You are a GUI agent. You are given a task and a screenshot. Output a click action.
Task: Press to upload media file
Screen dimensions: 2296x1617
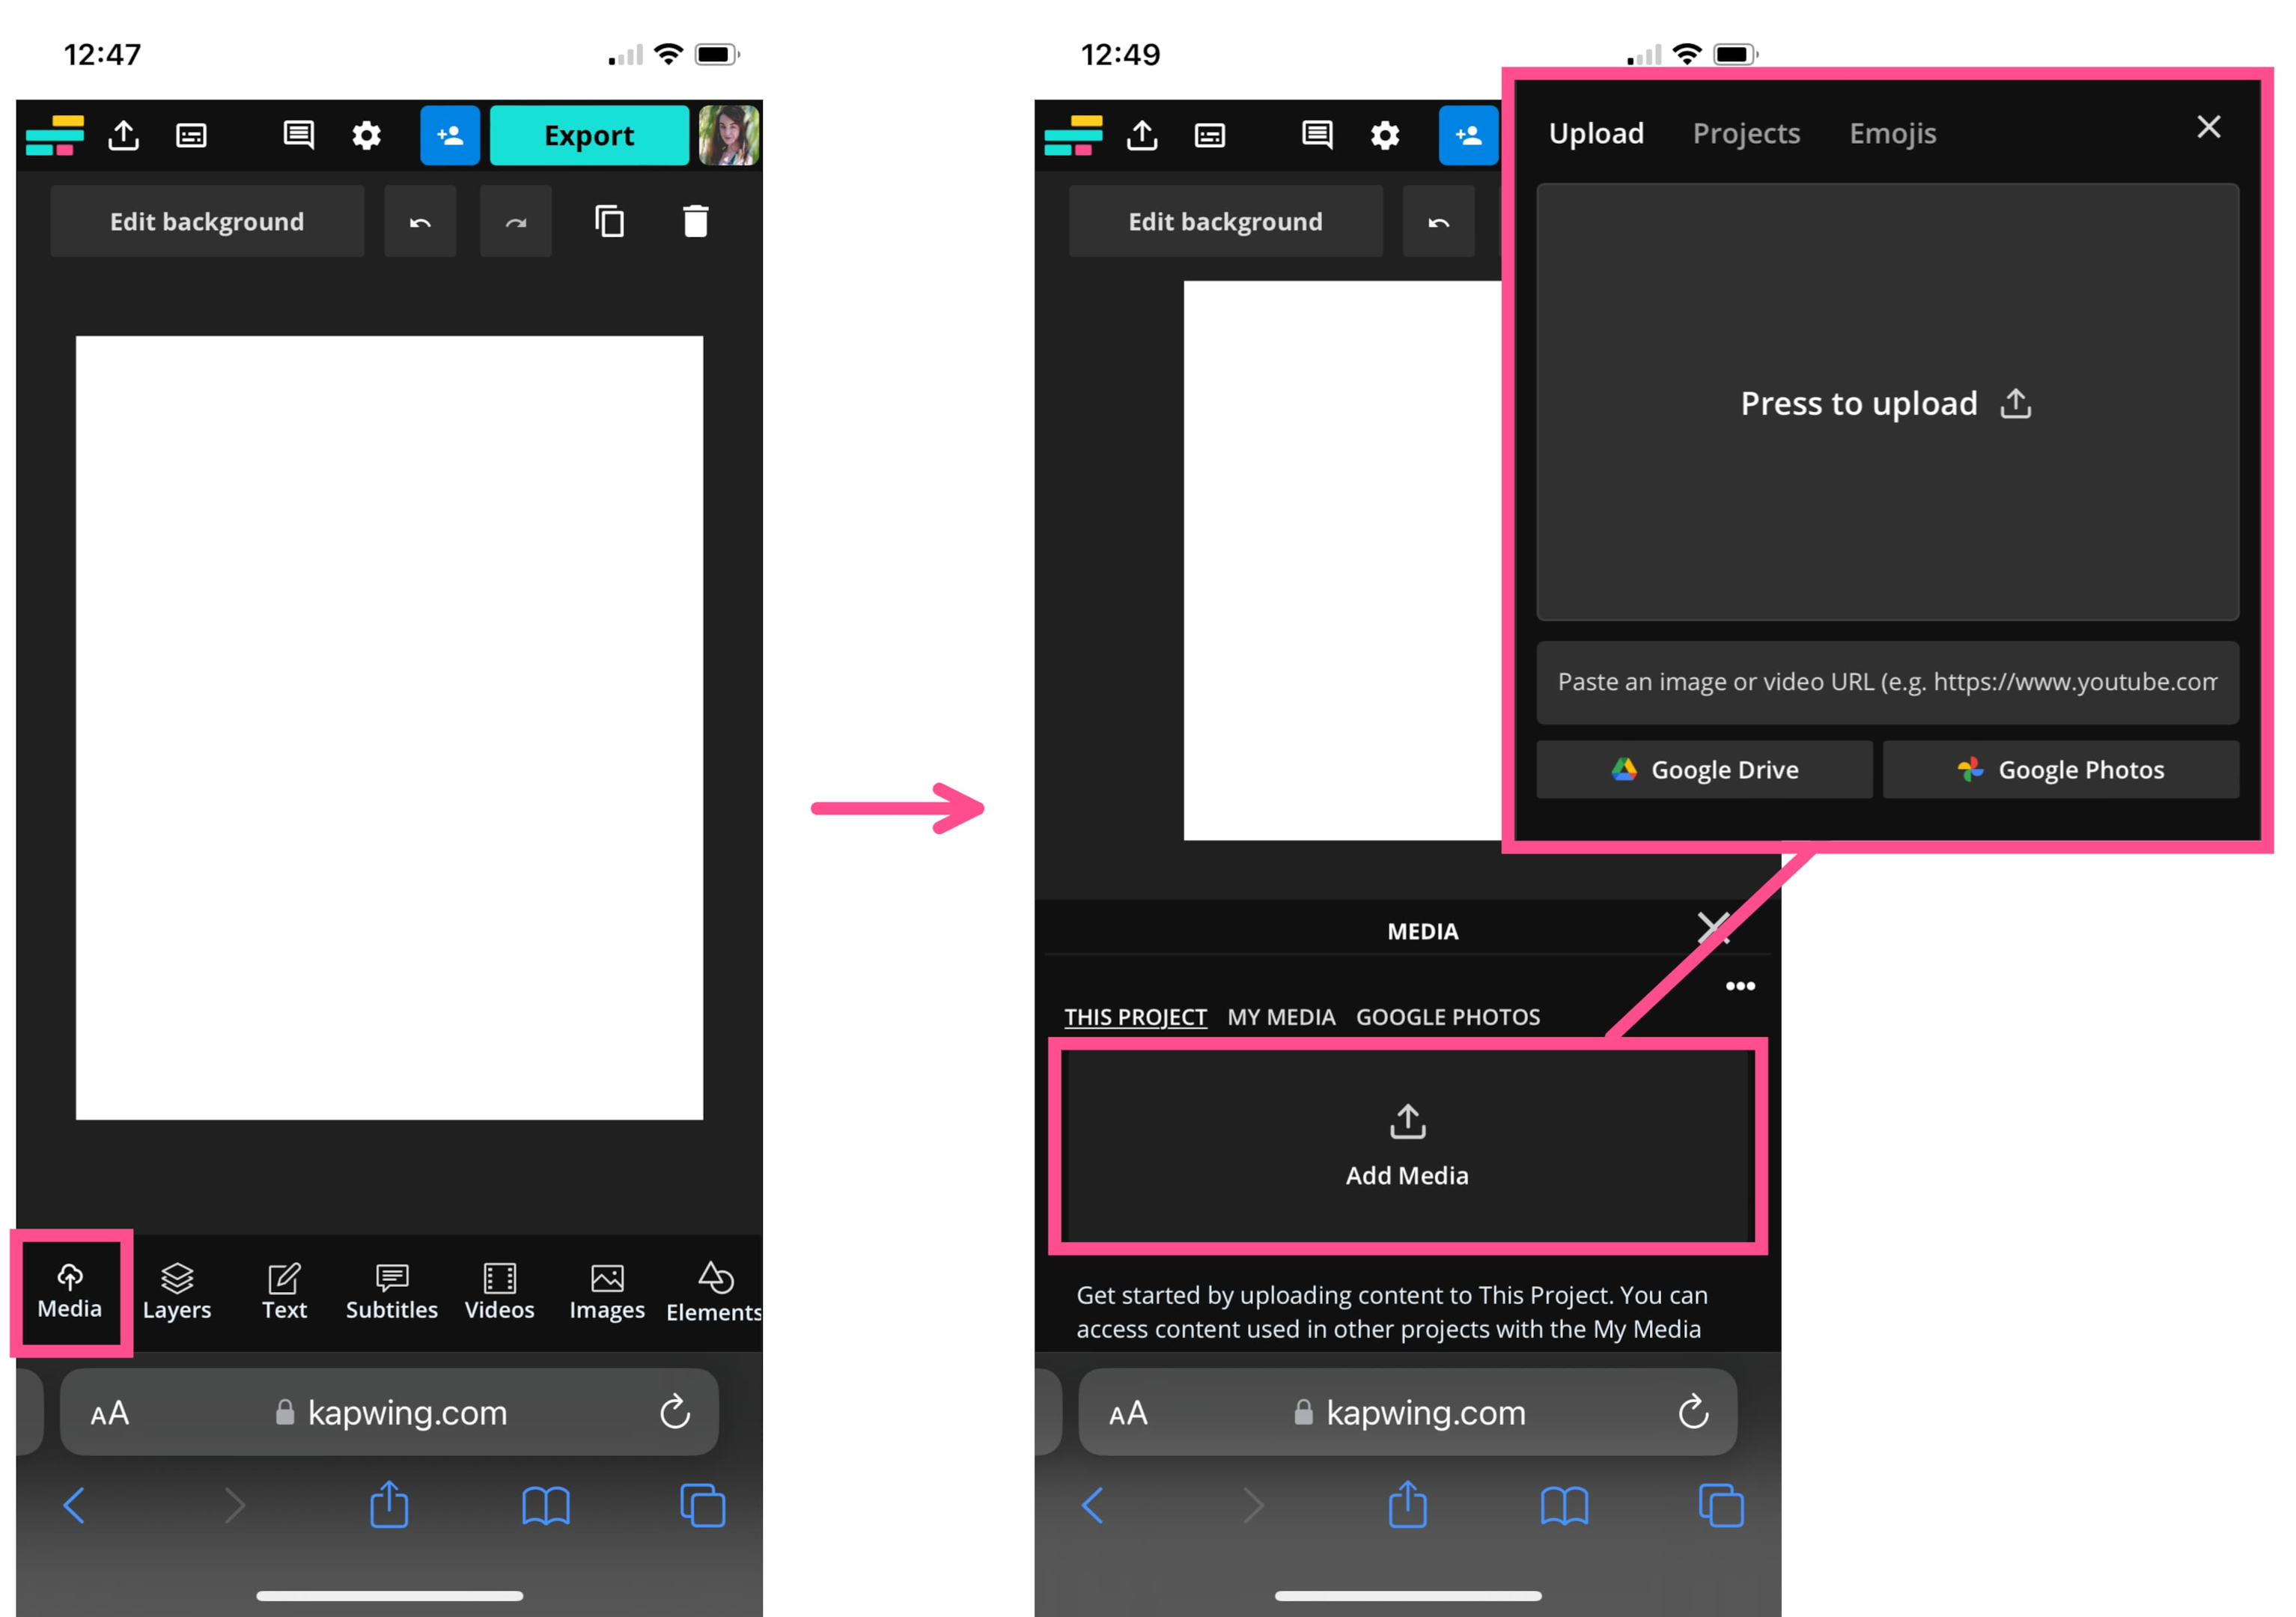[x=1887, y=403]
